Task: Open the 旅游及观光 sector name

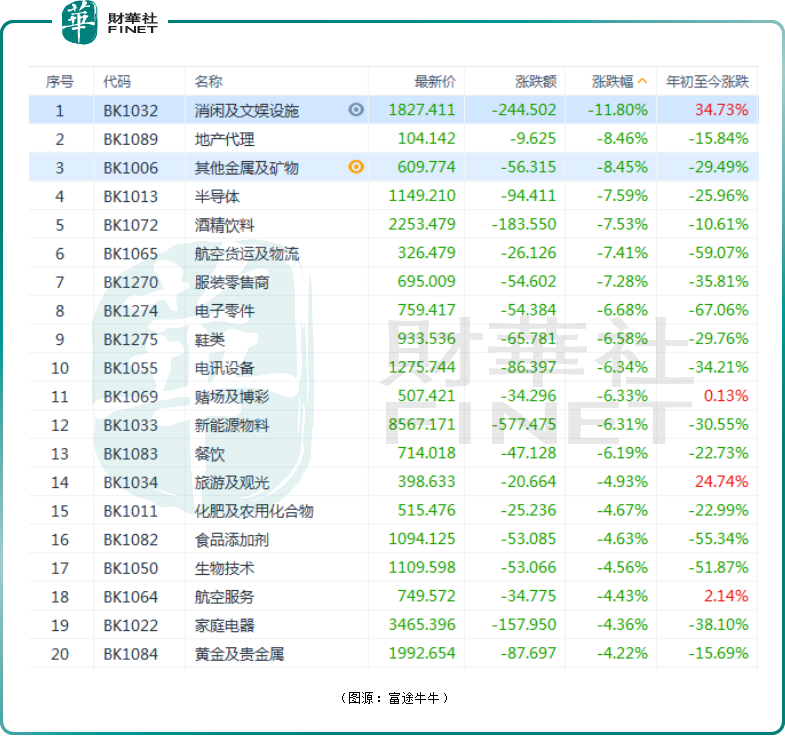Action: pyautogui.click(x=231, y=482)
